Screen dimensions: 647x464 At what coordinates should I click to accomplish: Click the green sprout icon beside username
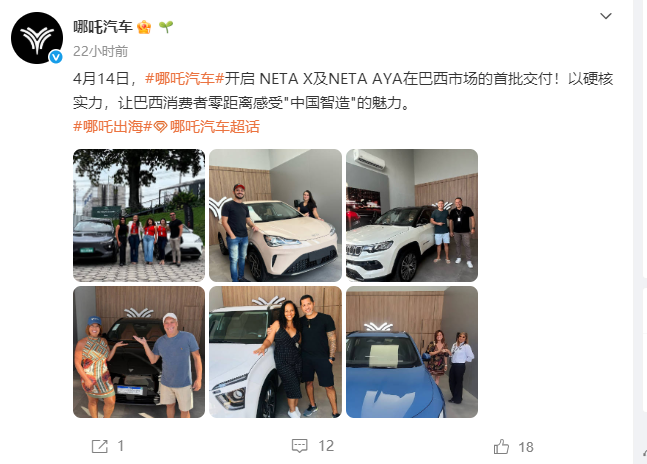[x=166, y=27]
